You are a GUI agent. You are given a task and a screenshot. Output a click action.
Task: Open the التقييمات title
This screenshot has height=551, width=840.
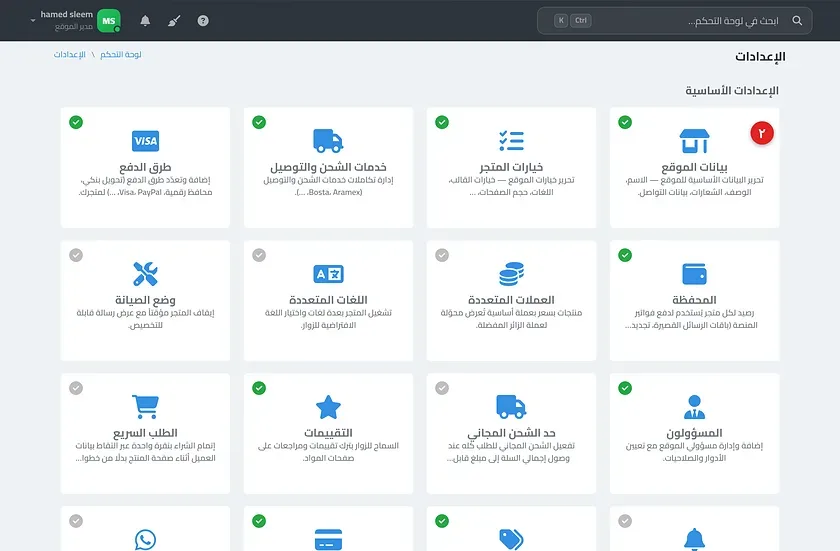coord(328,433)
